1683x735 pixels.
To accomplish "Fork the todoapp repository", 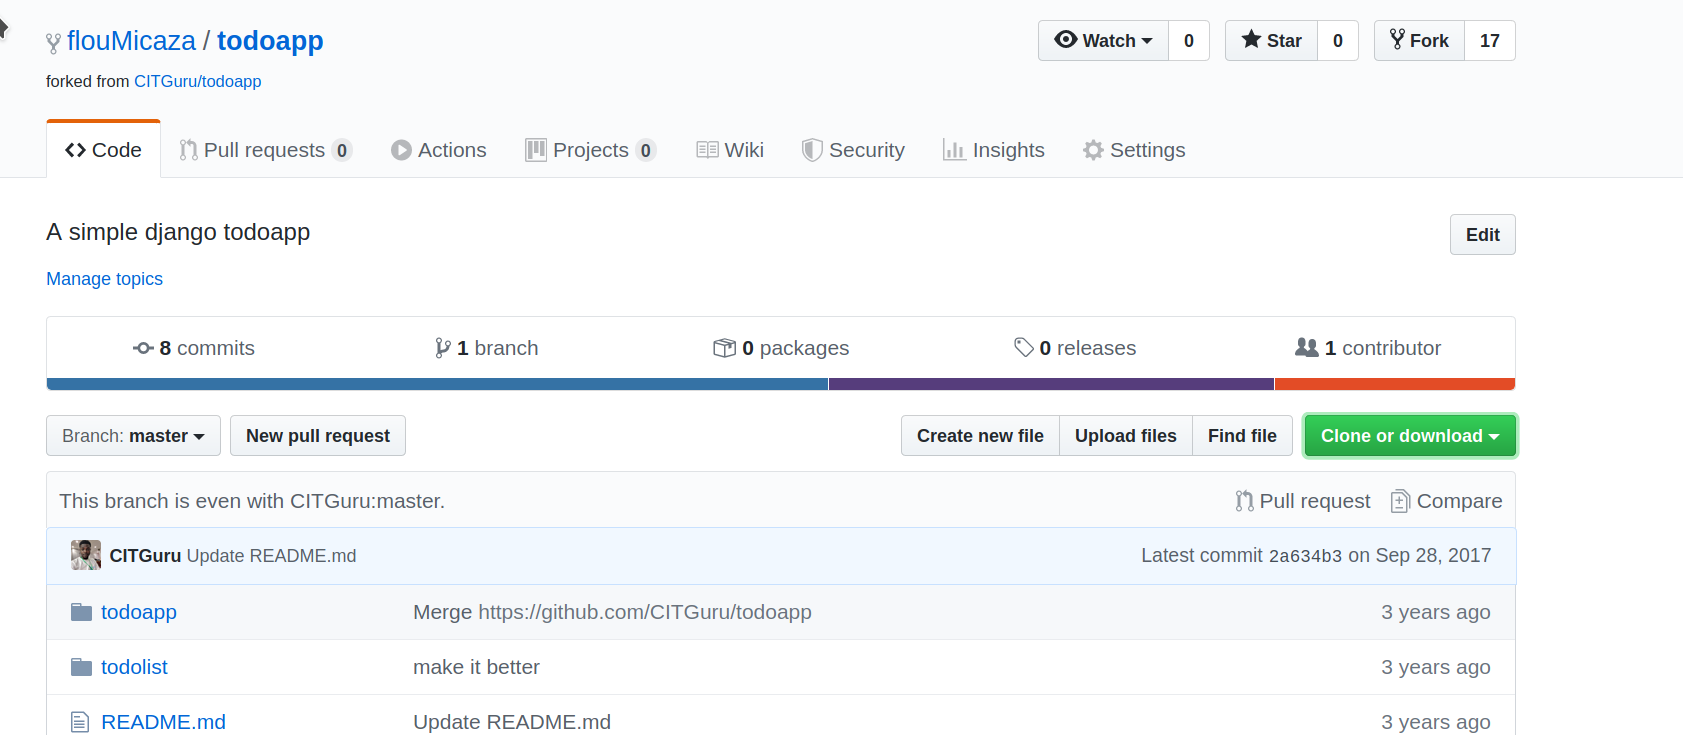I will point(1419,40).
